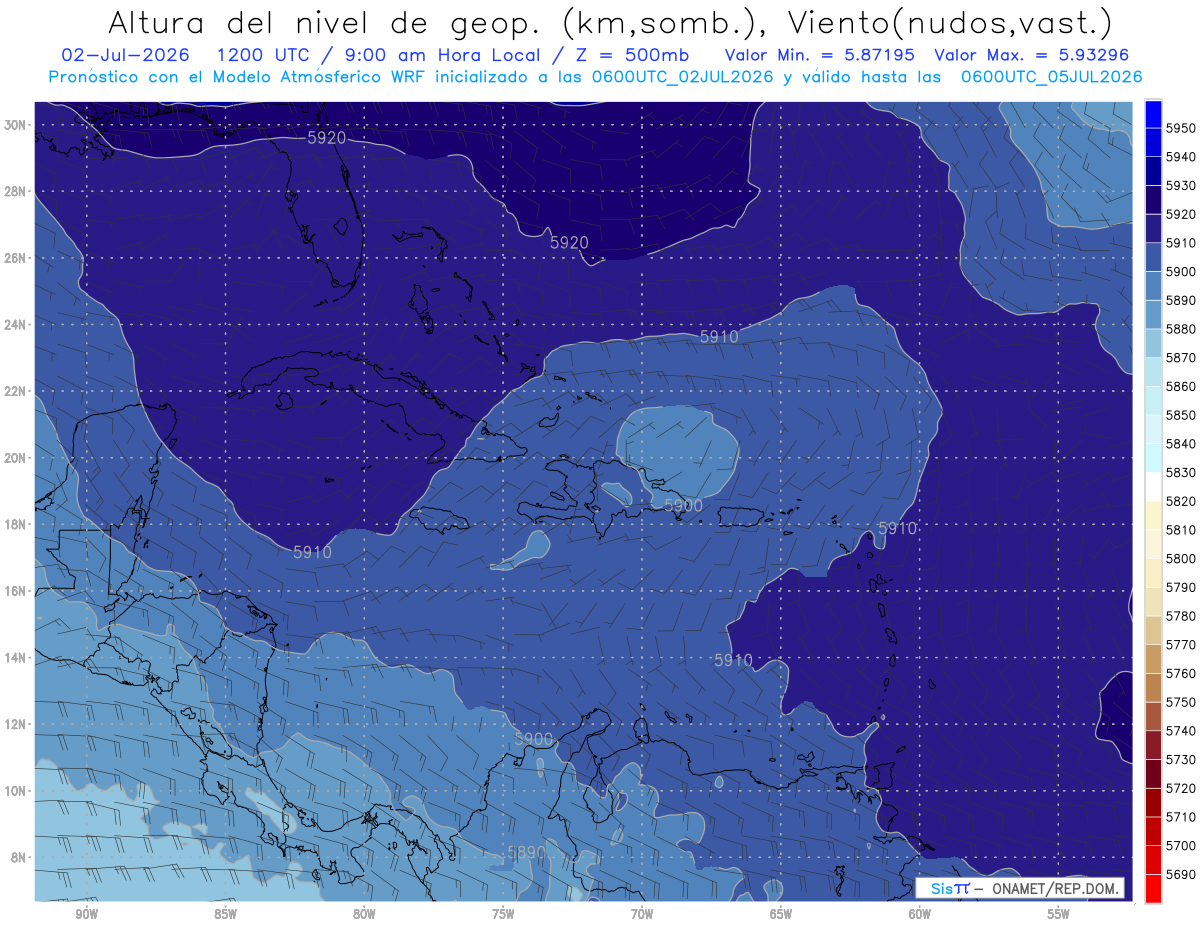Click the '16N' latitude label
The height and width of the screenshot is (927, 1200).
(x=15, y=591)
